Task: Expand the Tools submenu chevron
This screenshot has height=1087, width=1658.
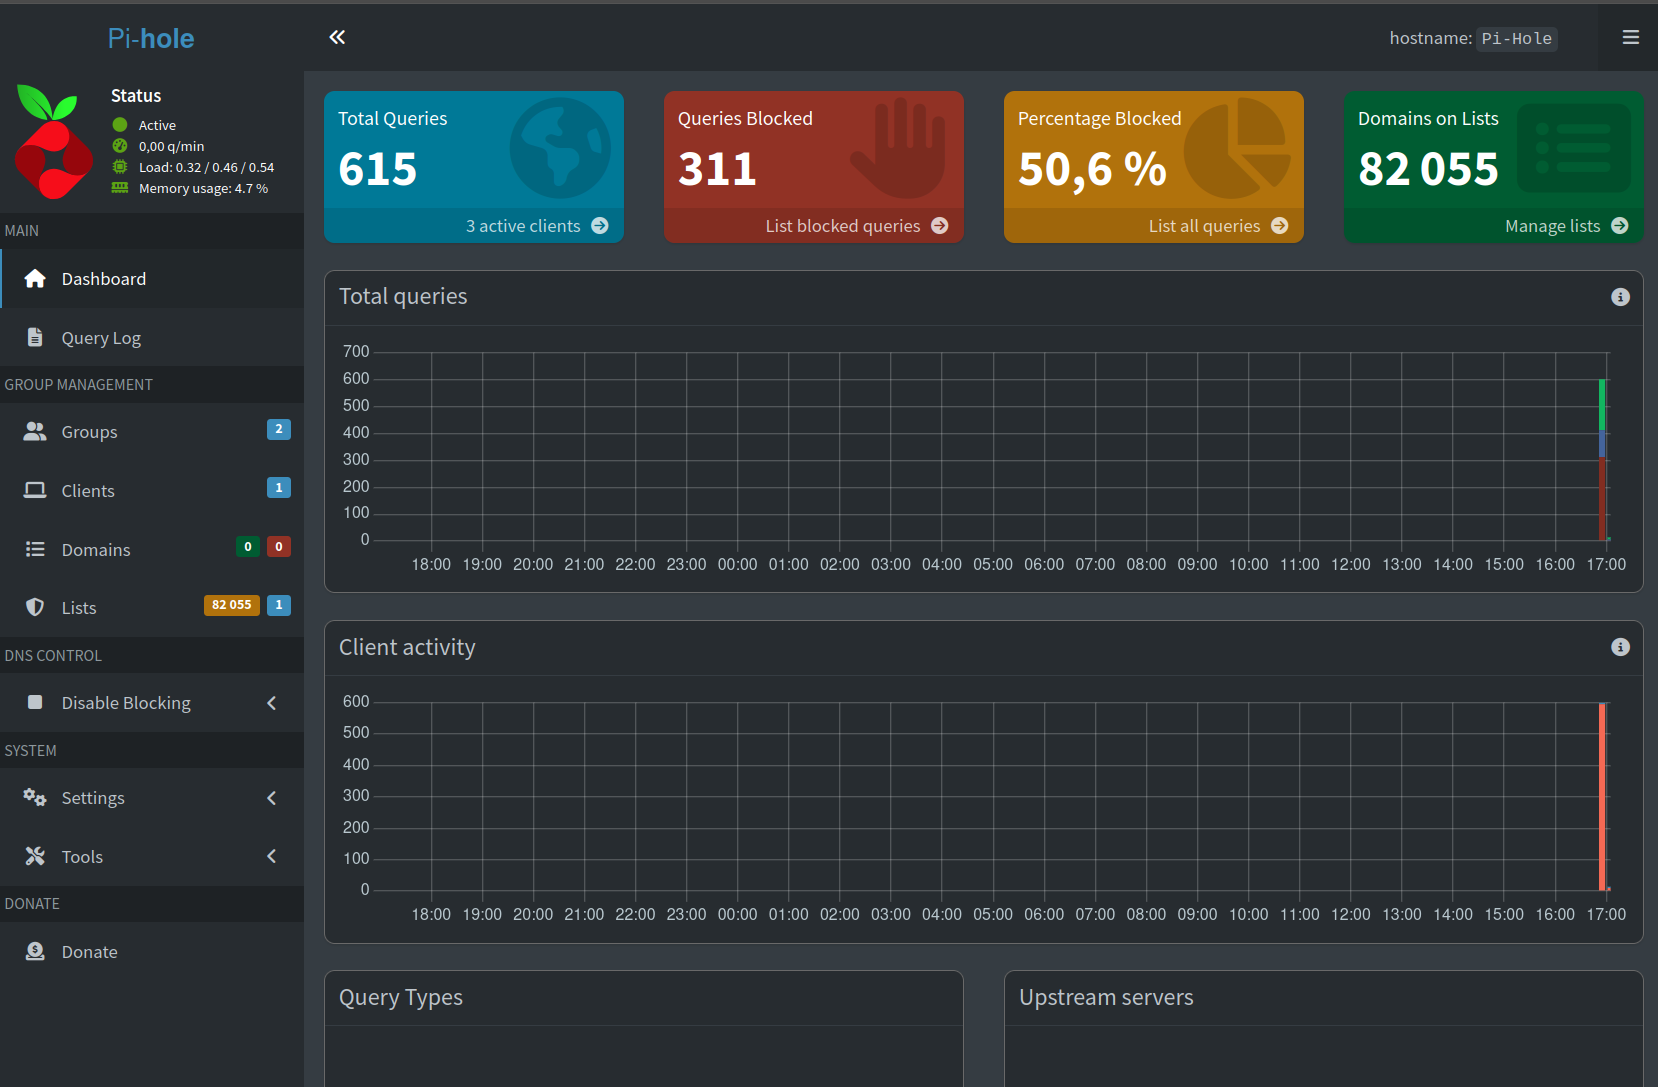Action: tap(272, 856)
